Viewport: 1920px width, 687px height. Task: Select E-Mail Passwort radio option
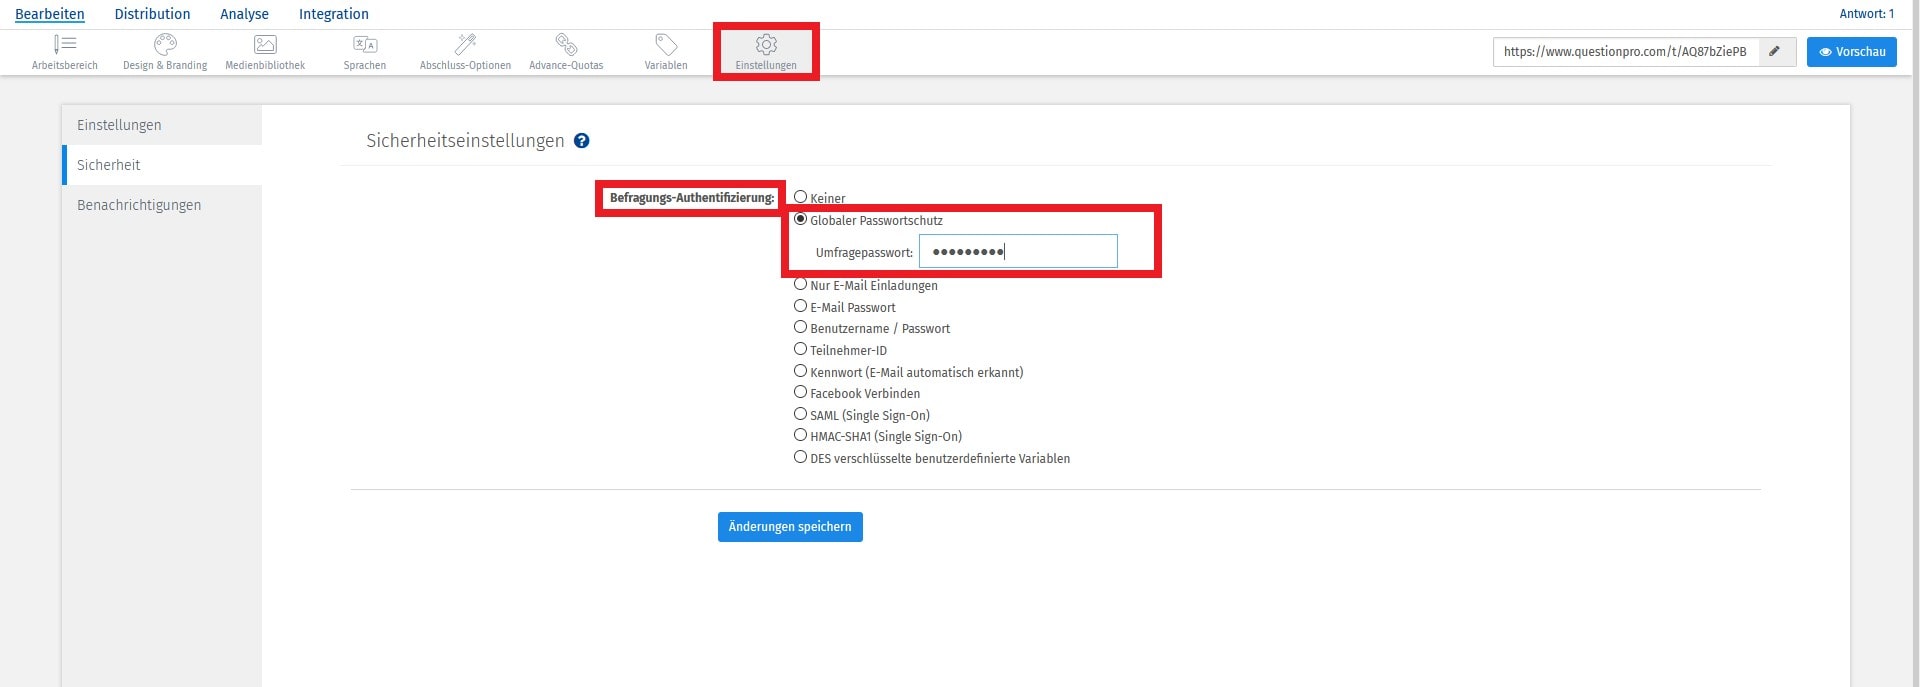800,306
